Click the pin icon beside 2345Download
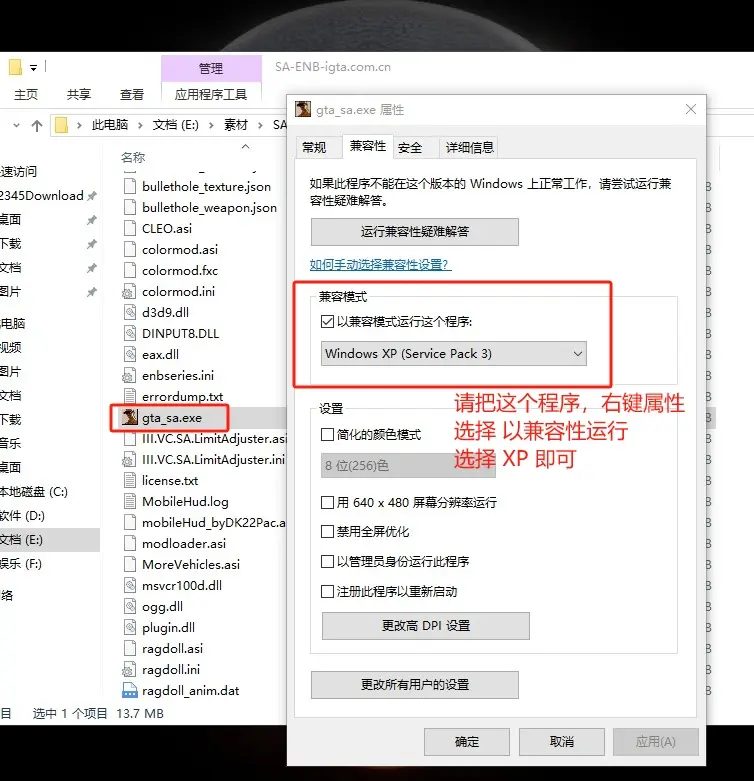 (92, 196)
